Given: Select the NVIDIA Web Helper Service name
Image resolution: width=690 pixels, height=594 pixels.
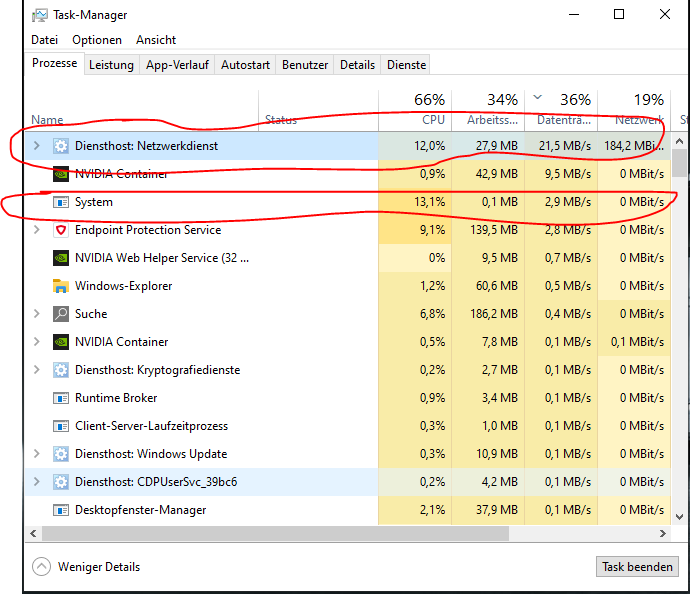Looking at the screenshot, I should [x=162, y=258].
